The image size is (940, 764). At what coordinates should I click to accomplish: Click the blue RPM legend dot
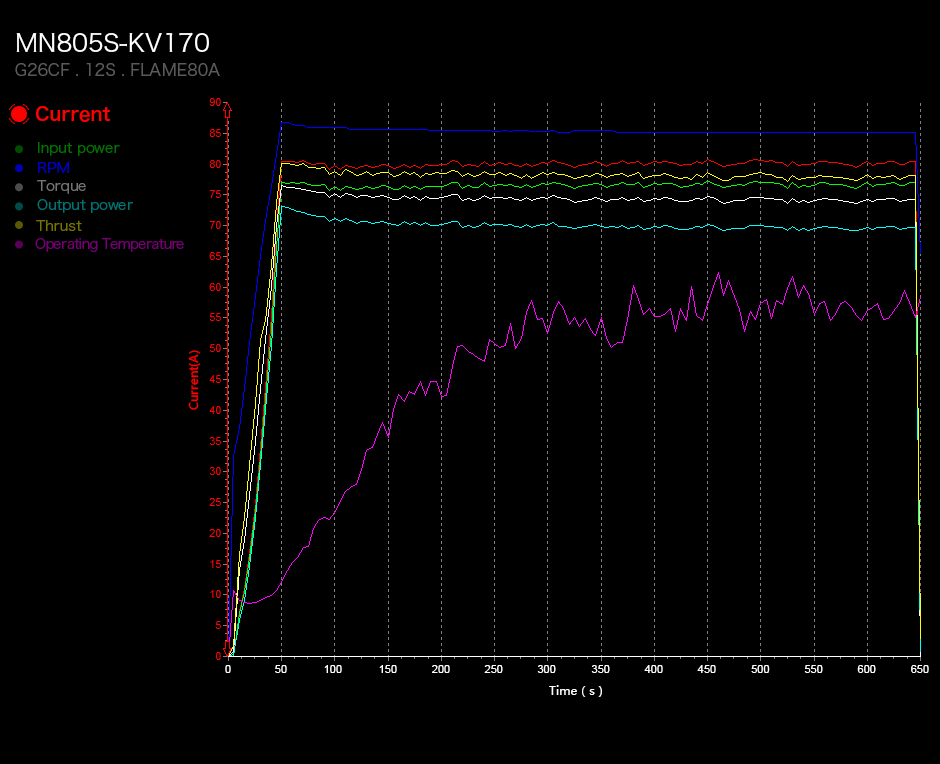pos(19,168)
